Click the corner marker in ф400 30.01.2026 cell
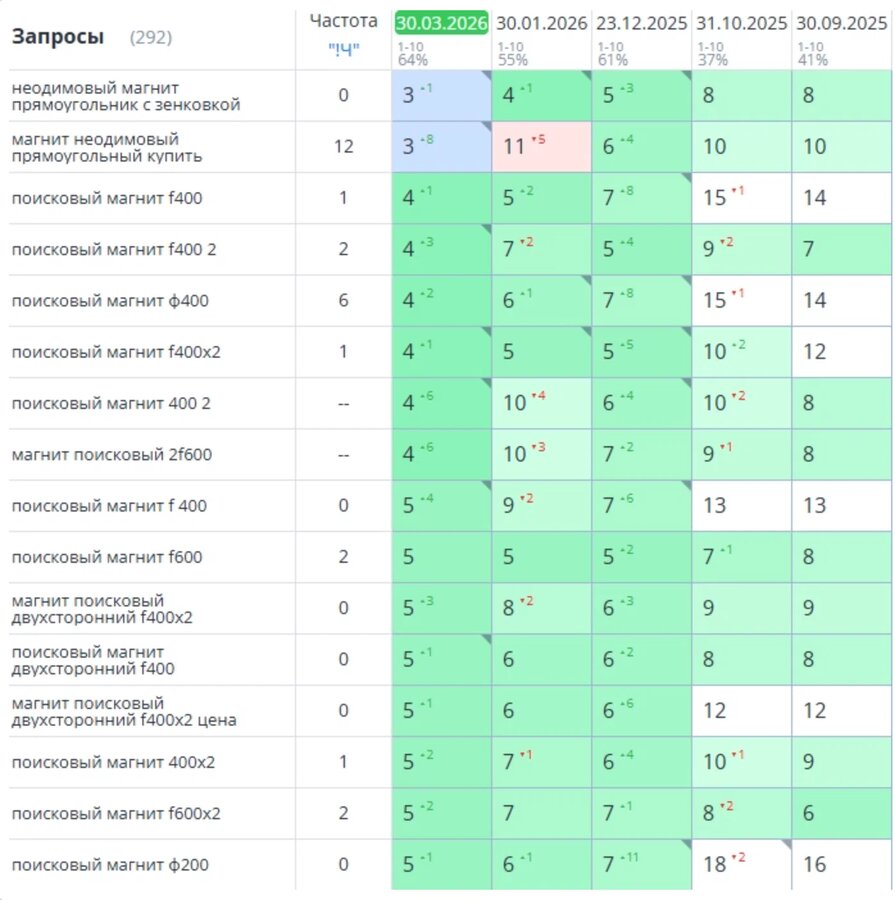The height and width of the screenshot is (900, 895). (587, 280)
